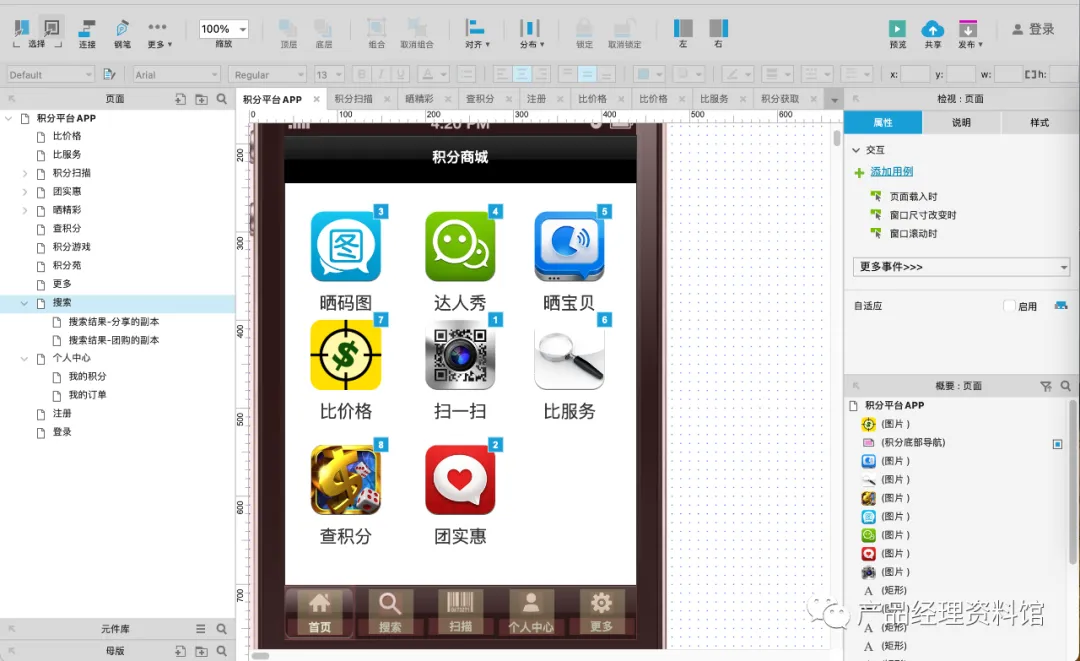
Task: Switch to the 样式 inspector tab
Action: tap(1040, 123)
